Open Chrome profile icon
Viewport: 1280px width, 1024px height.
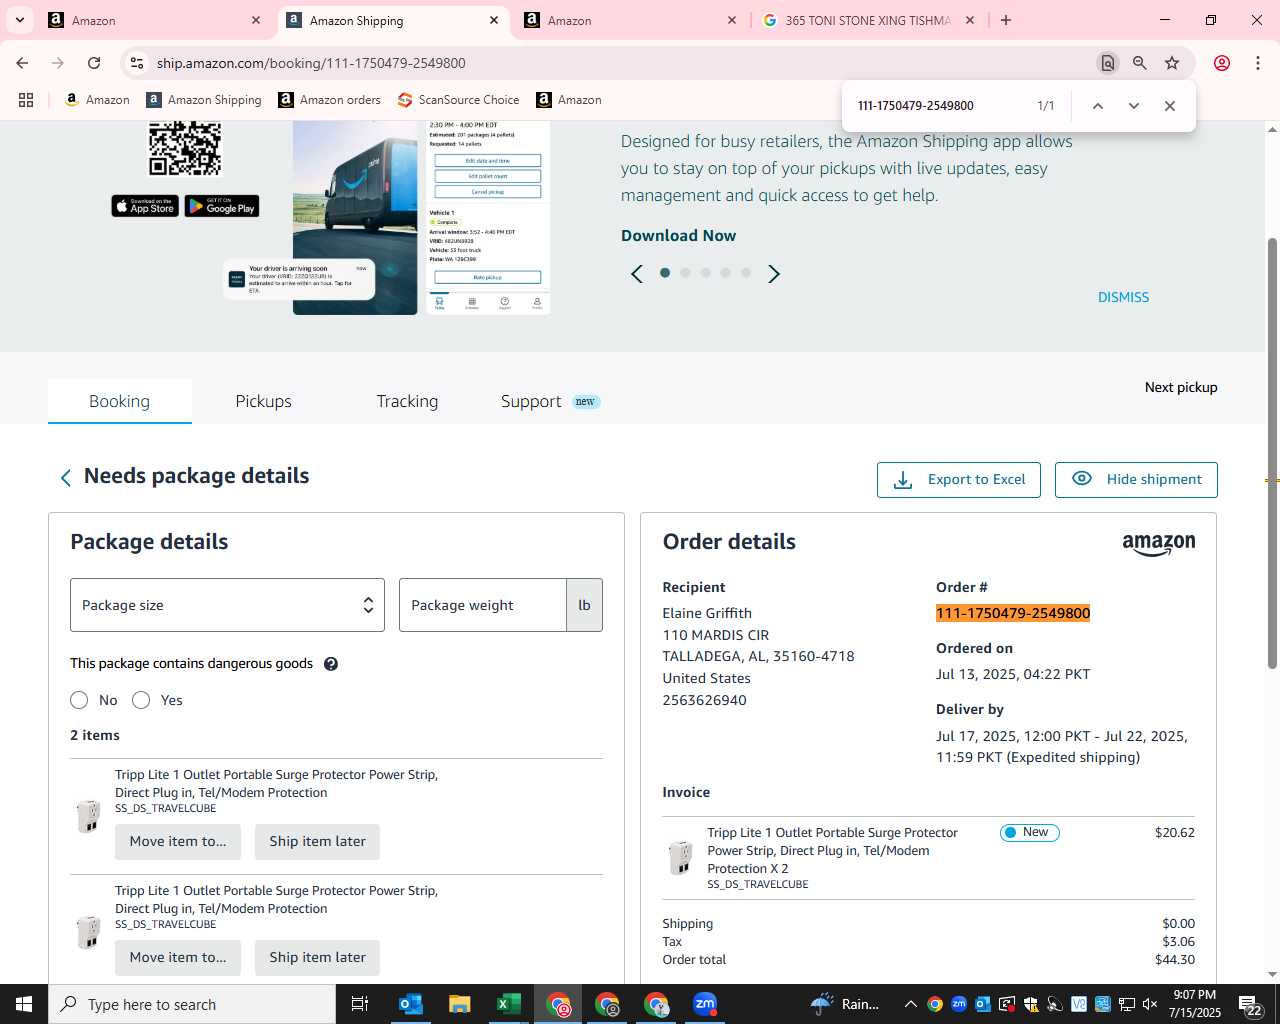click(1221, 63)
